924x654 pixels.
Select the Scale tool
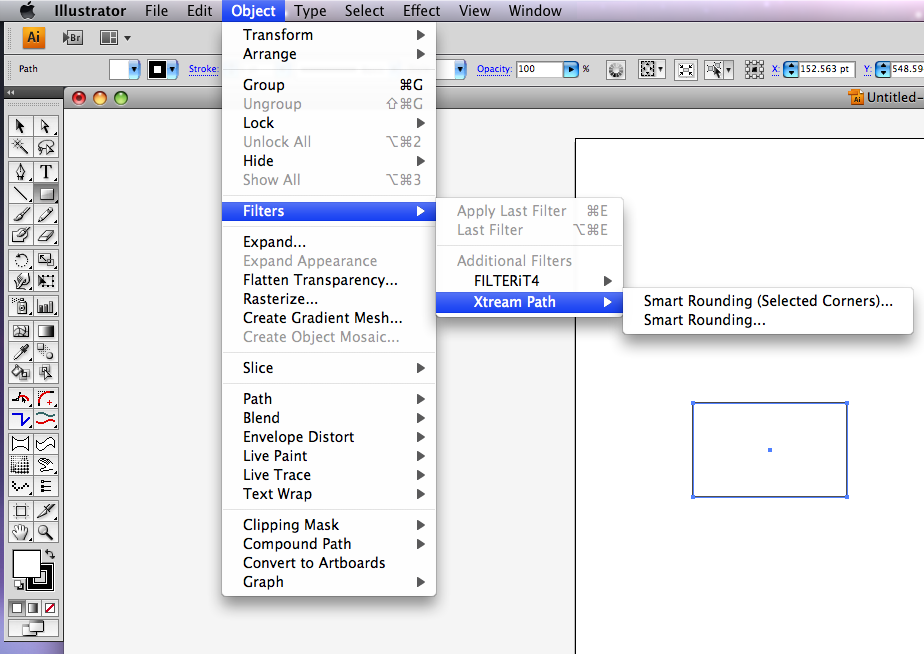click(45, 260)
